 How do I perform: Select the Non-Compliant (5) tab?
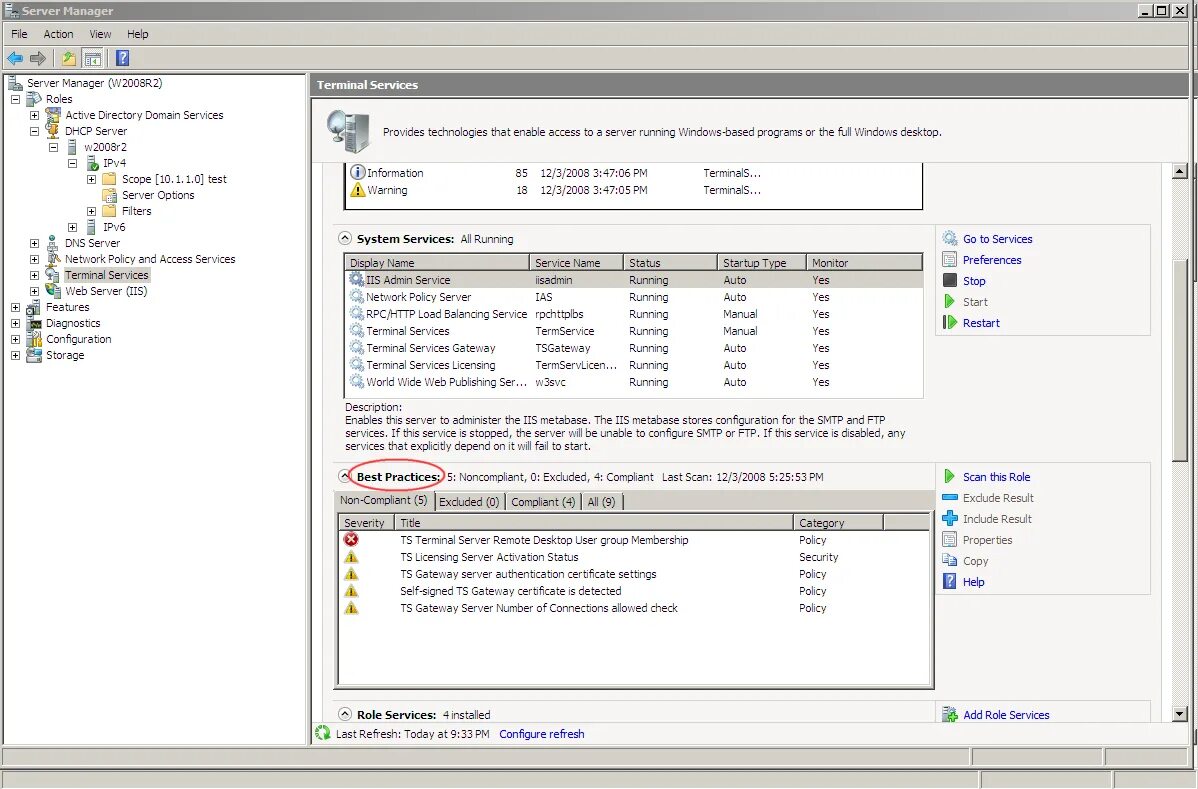(x=384, y=500)
